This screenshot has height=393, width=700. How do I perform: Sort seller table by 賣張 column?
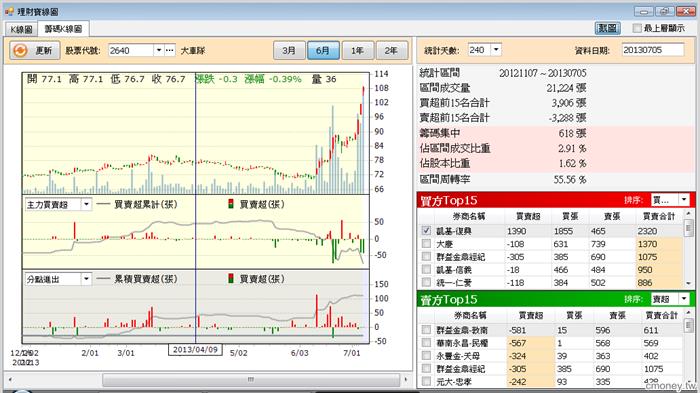point(617,315)
